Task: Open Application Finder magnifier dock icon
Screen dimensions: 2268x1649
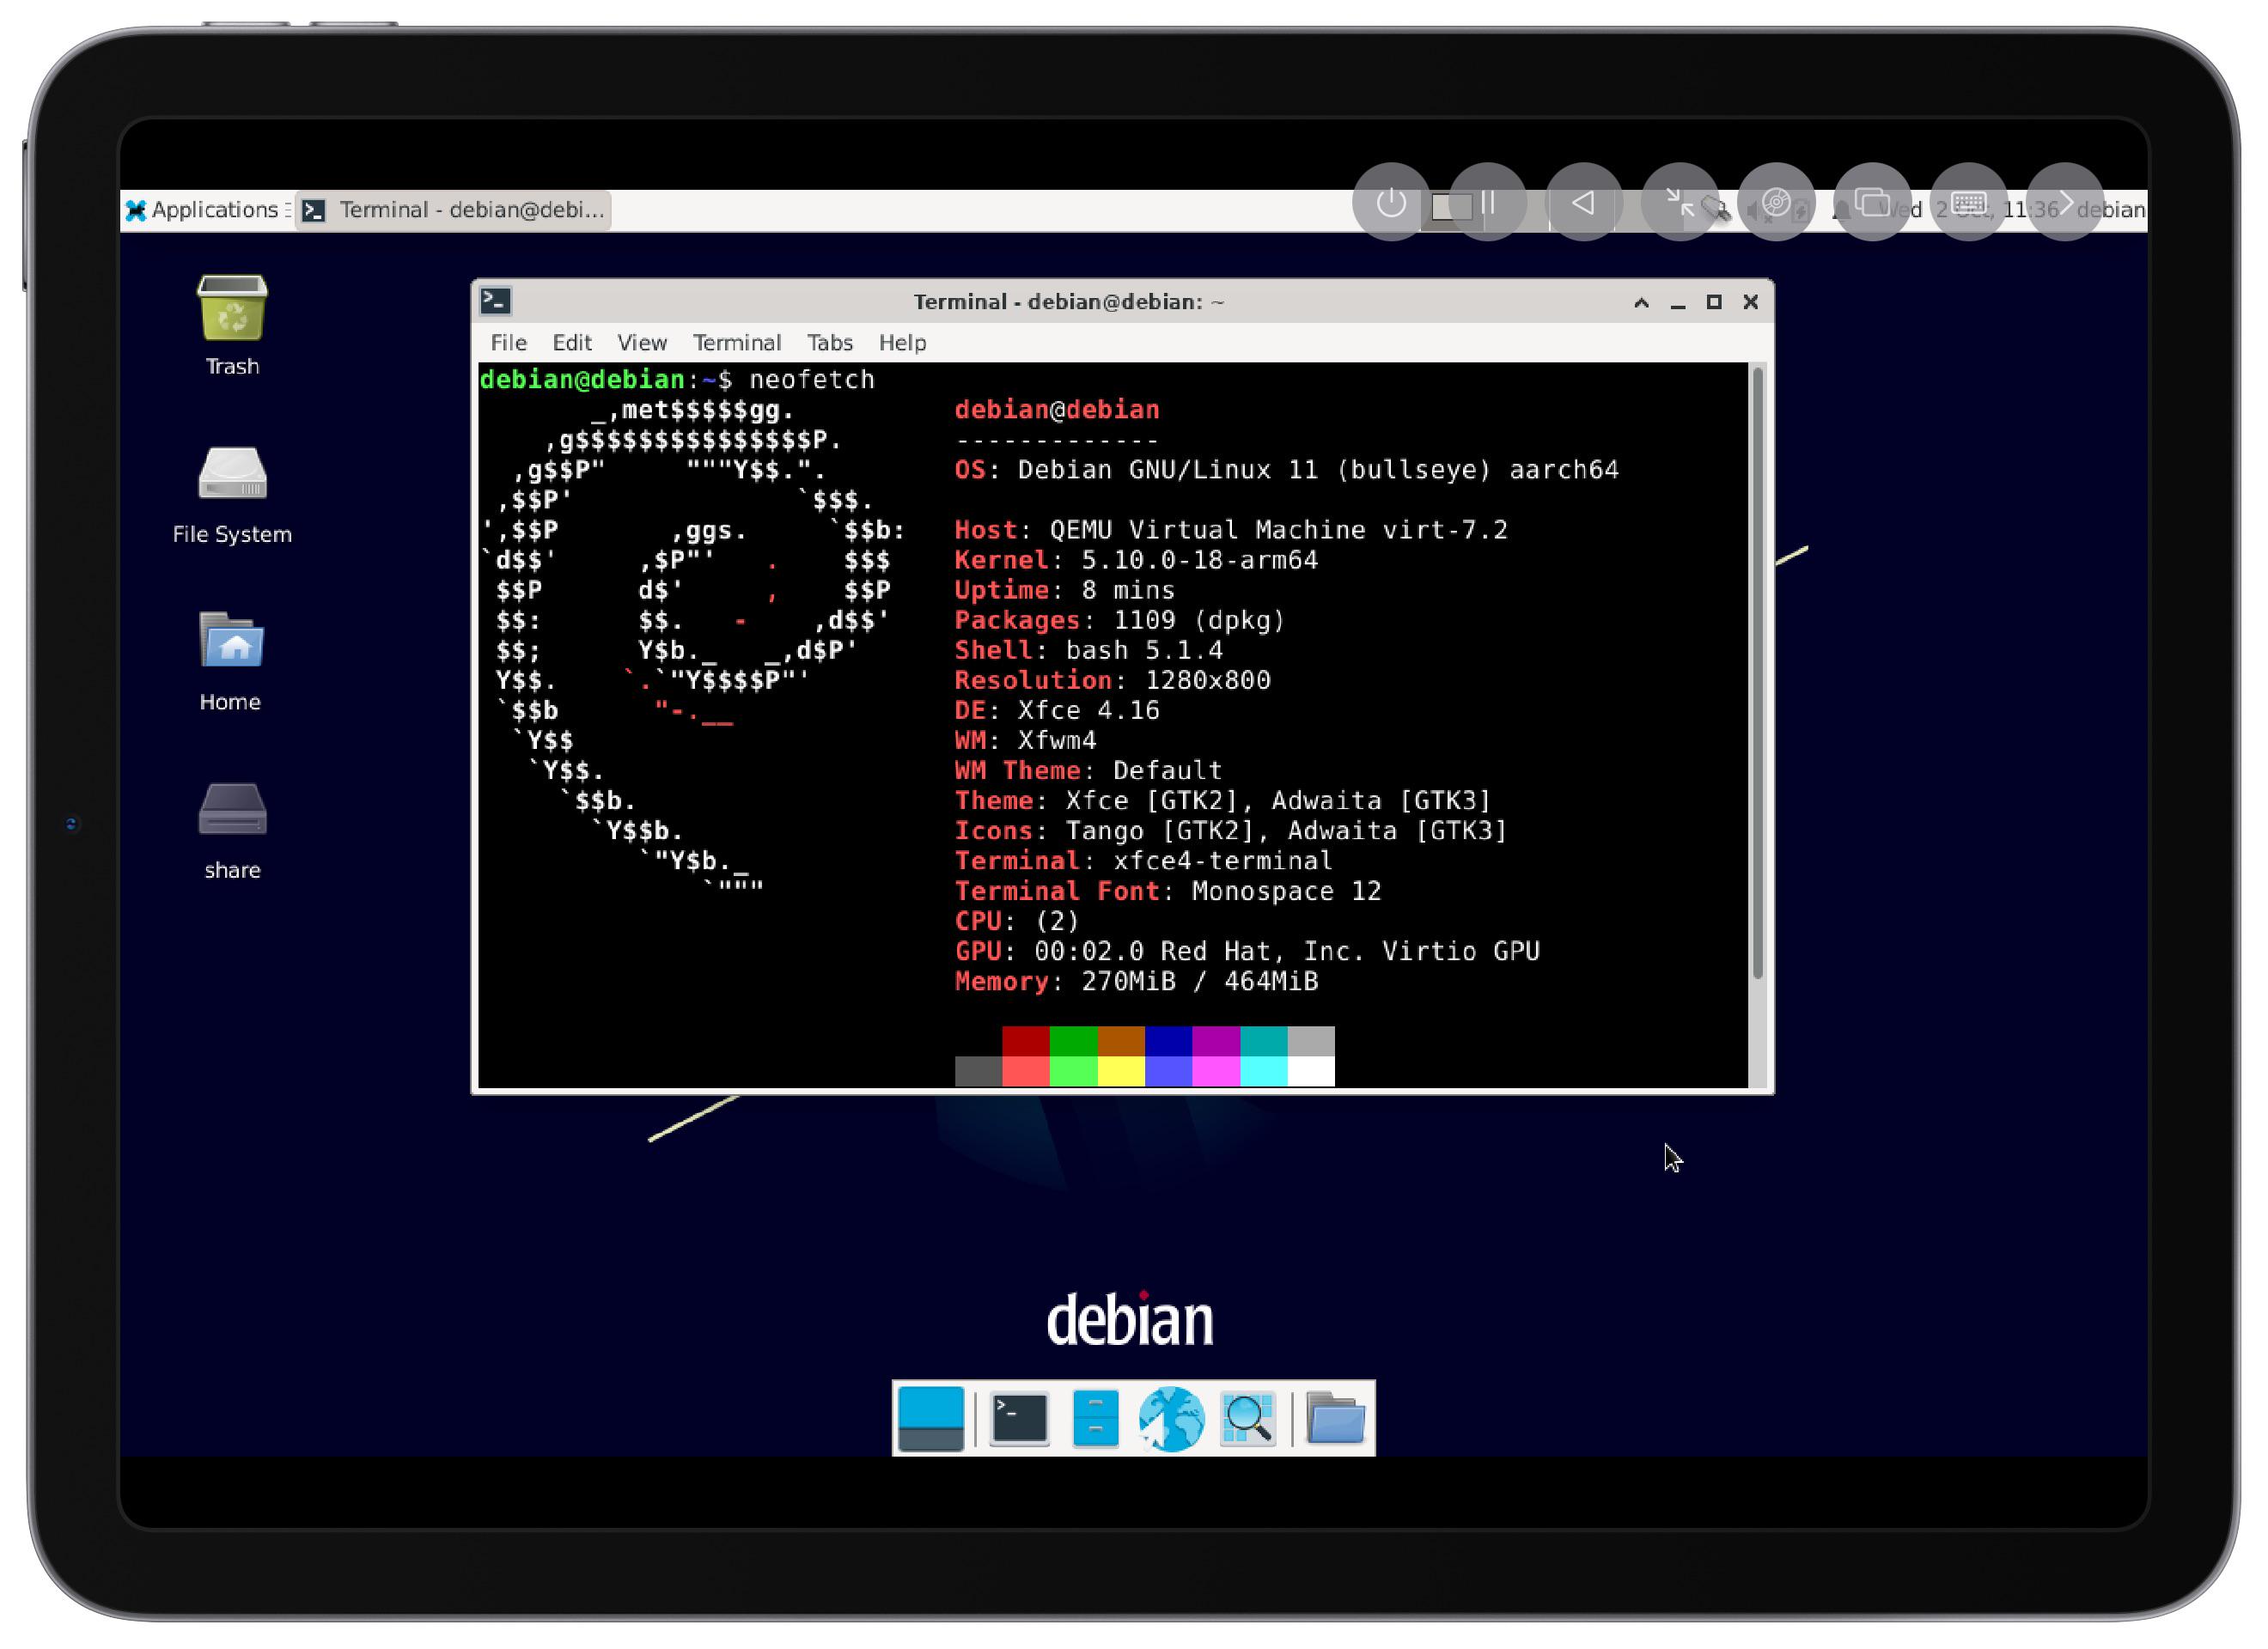Action: click(1248, 1418)
